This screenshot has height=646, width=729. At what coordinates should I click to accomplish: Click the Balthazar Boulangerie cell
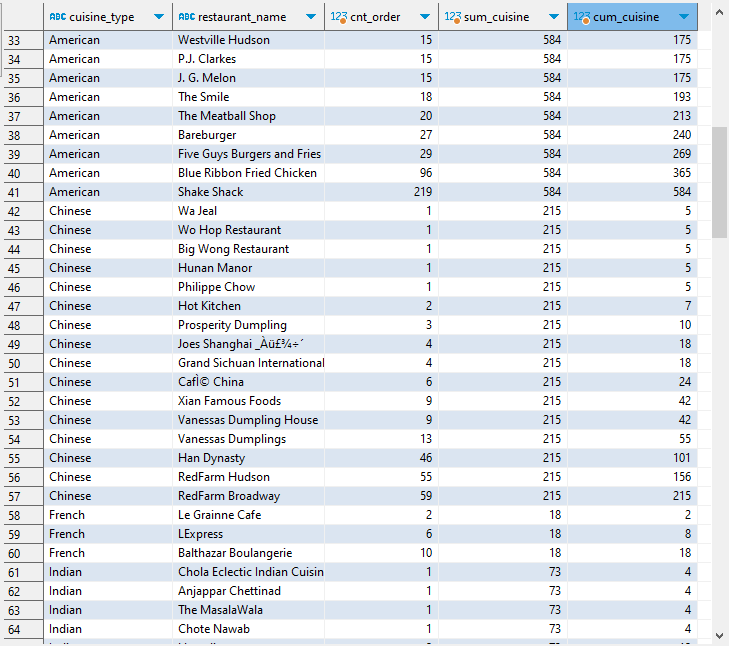click(248, 553)
